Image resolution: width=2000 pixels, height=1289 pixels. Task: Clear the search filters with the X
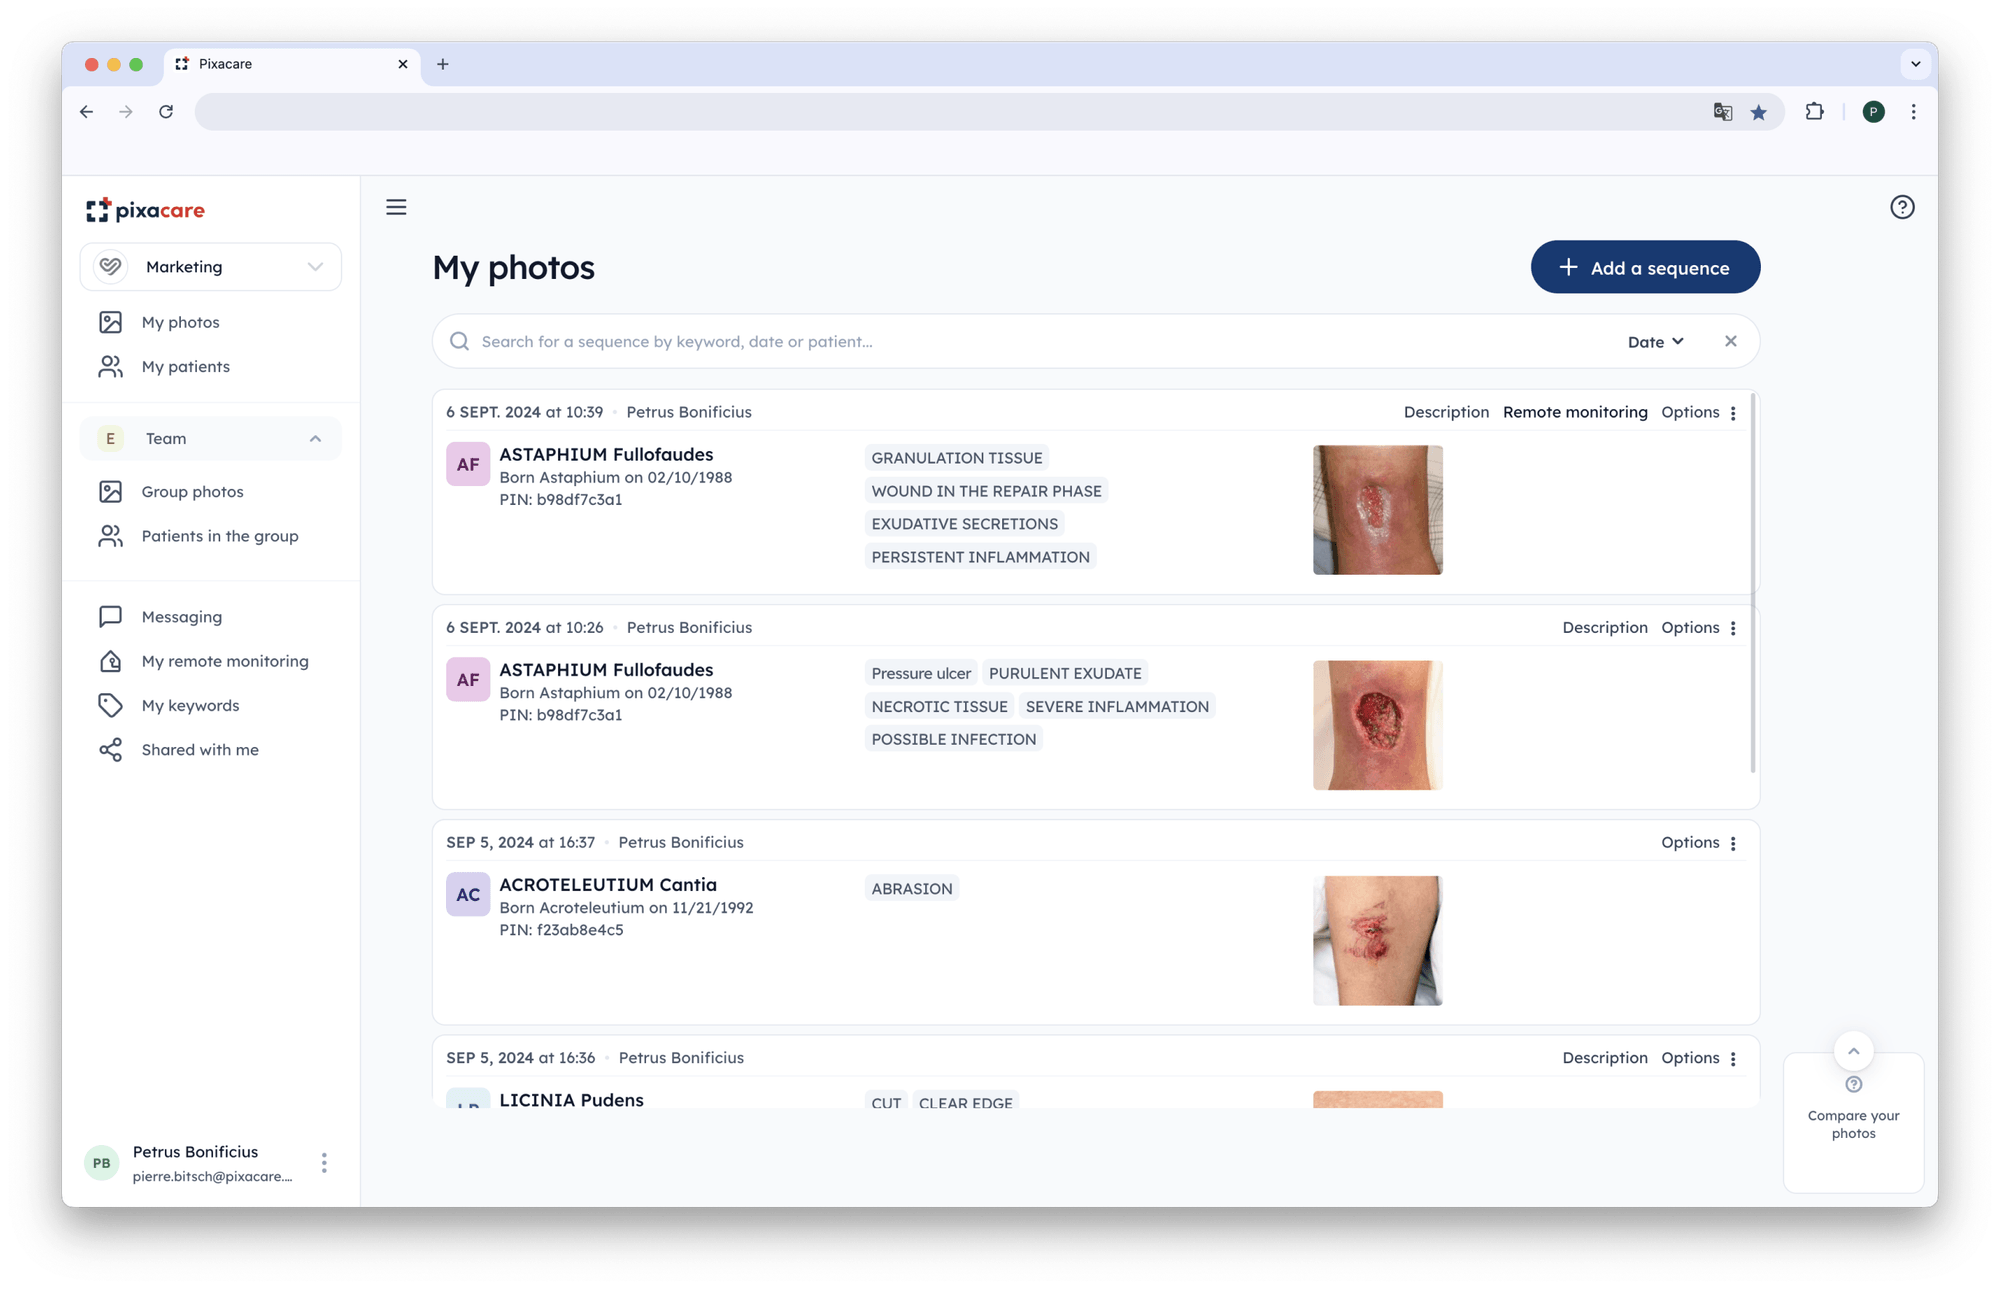pos(1730,341)
